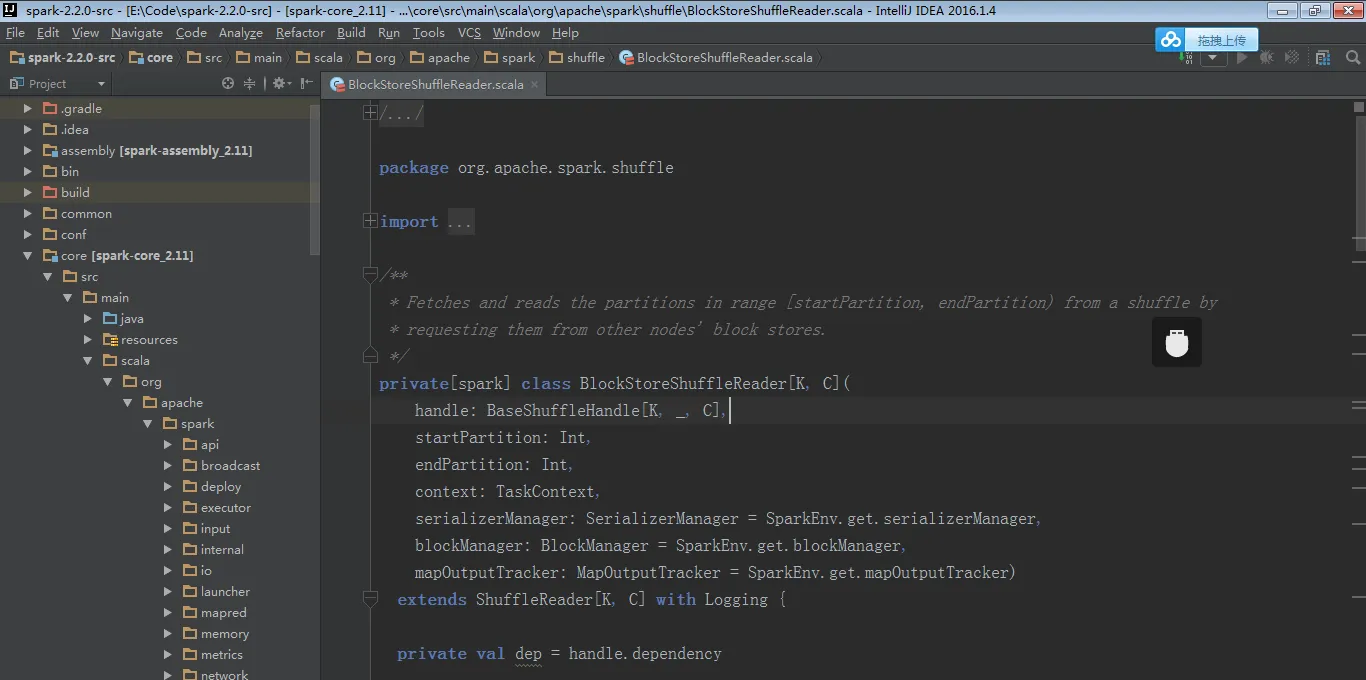
Task: Click the Hide Project panel icon
Action: 307,84
